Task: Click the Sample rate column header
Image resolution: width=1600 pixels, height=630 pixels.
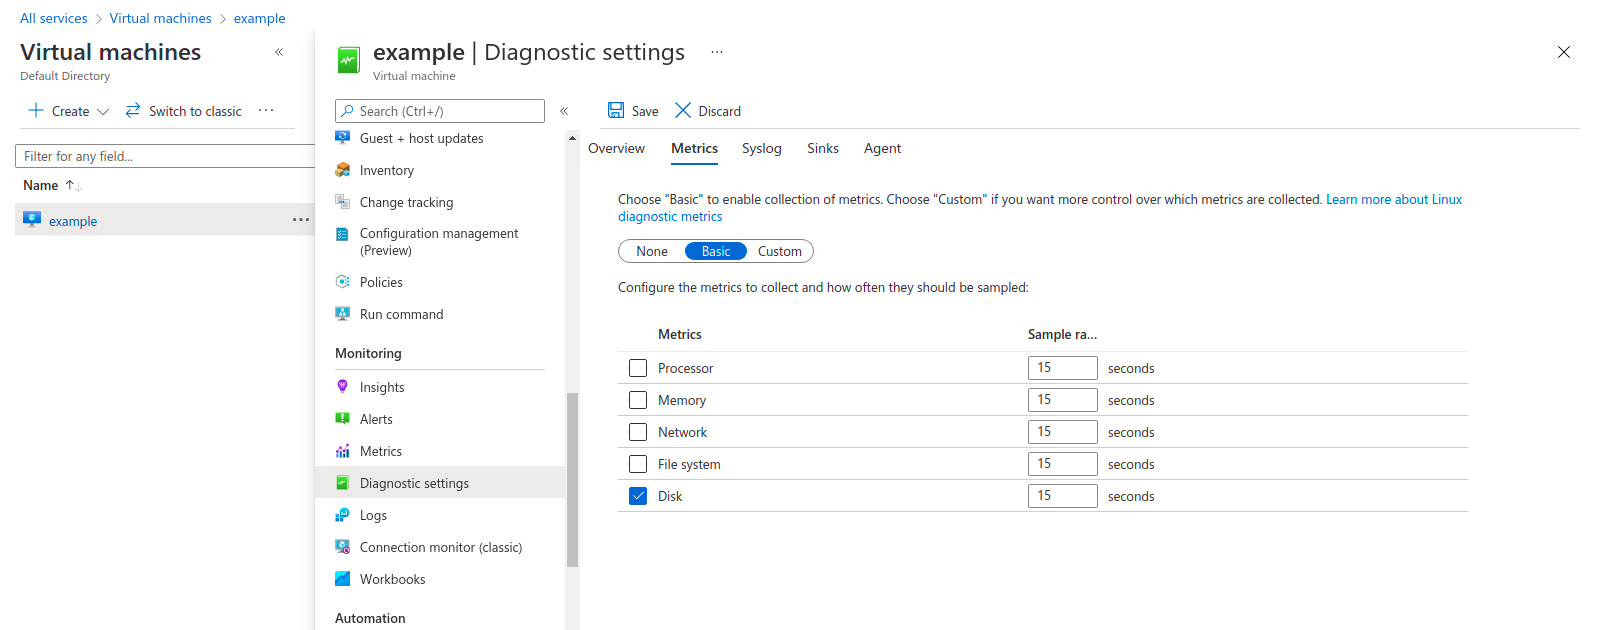Action: 1062,334
